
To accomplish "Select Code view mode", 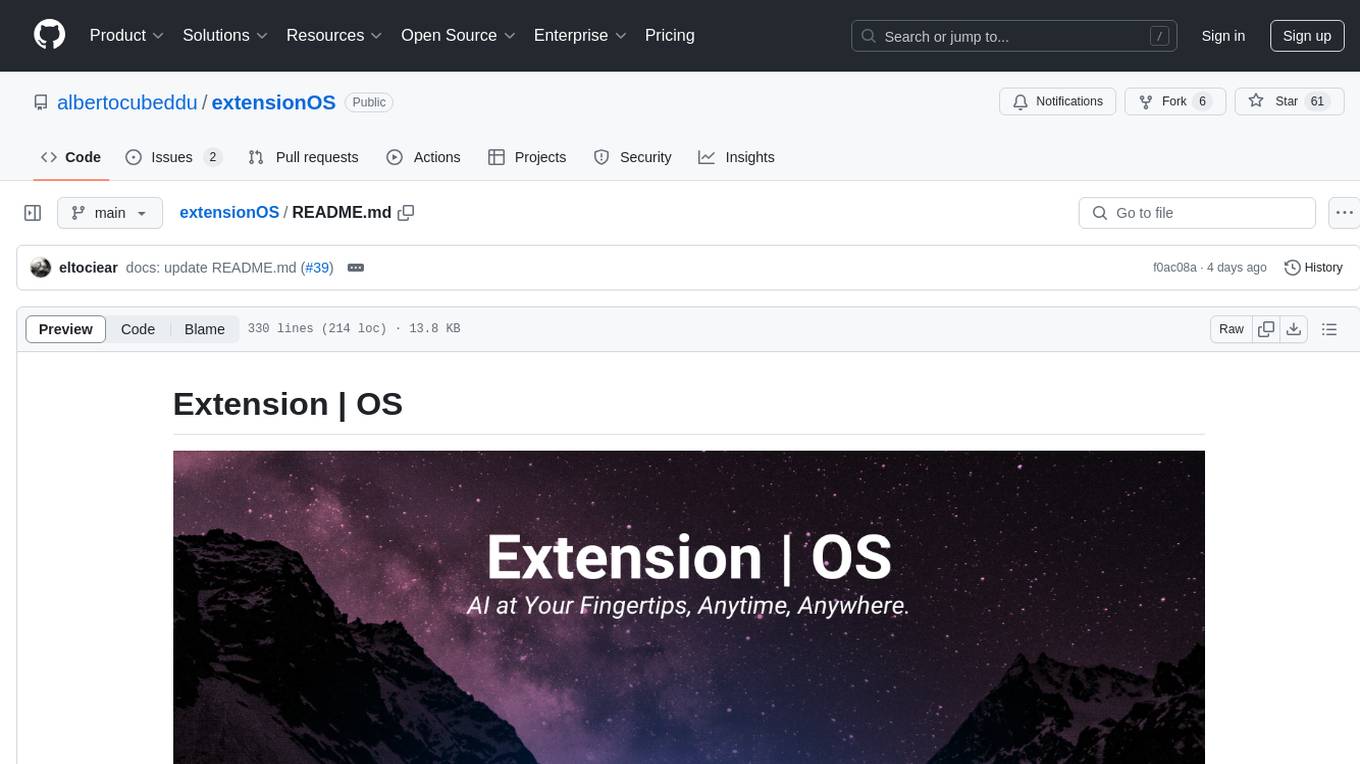I will tap(138, 329).
